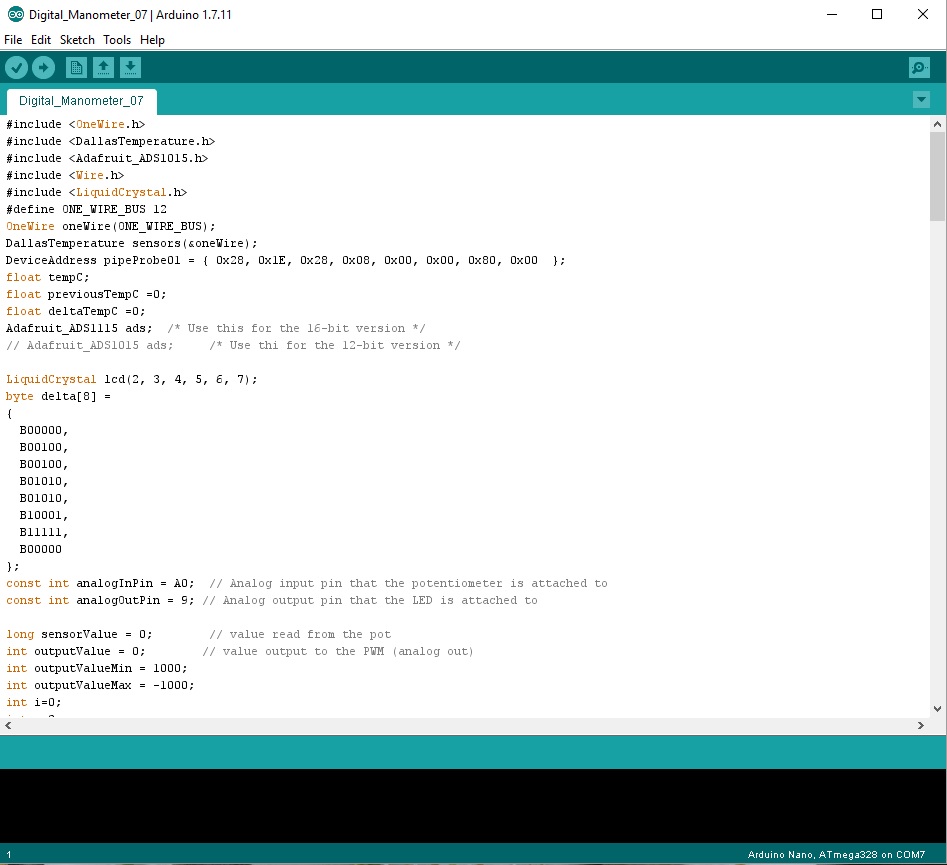This screenshot has height=865, width=947.
Task: Click the horizontal scrollbar right arrow
Action: tap(920, 725)
